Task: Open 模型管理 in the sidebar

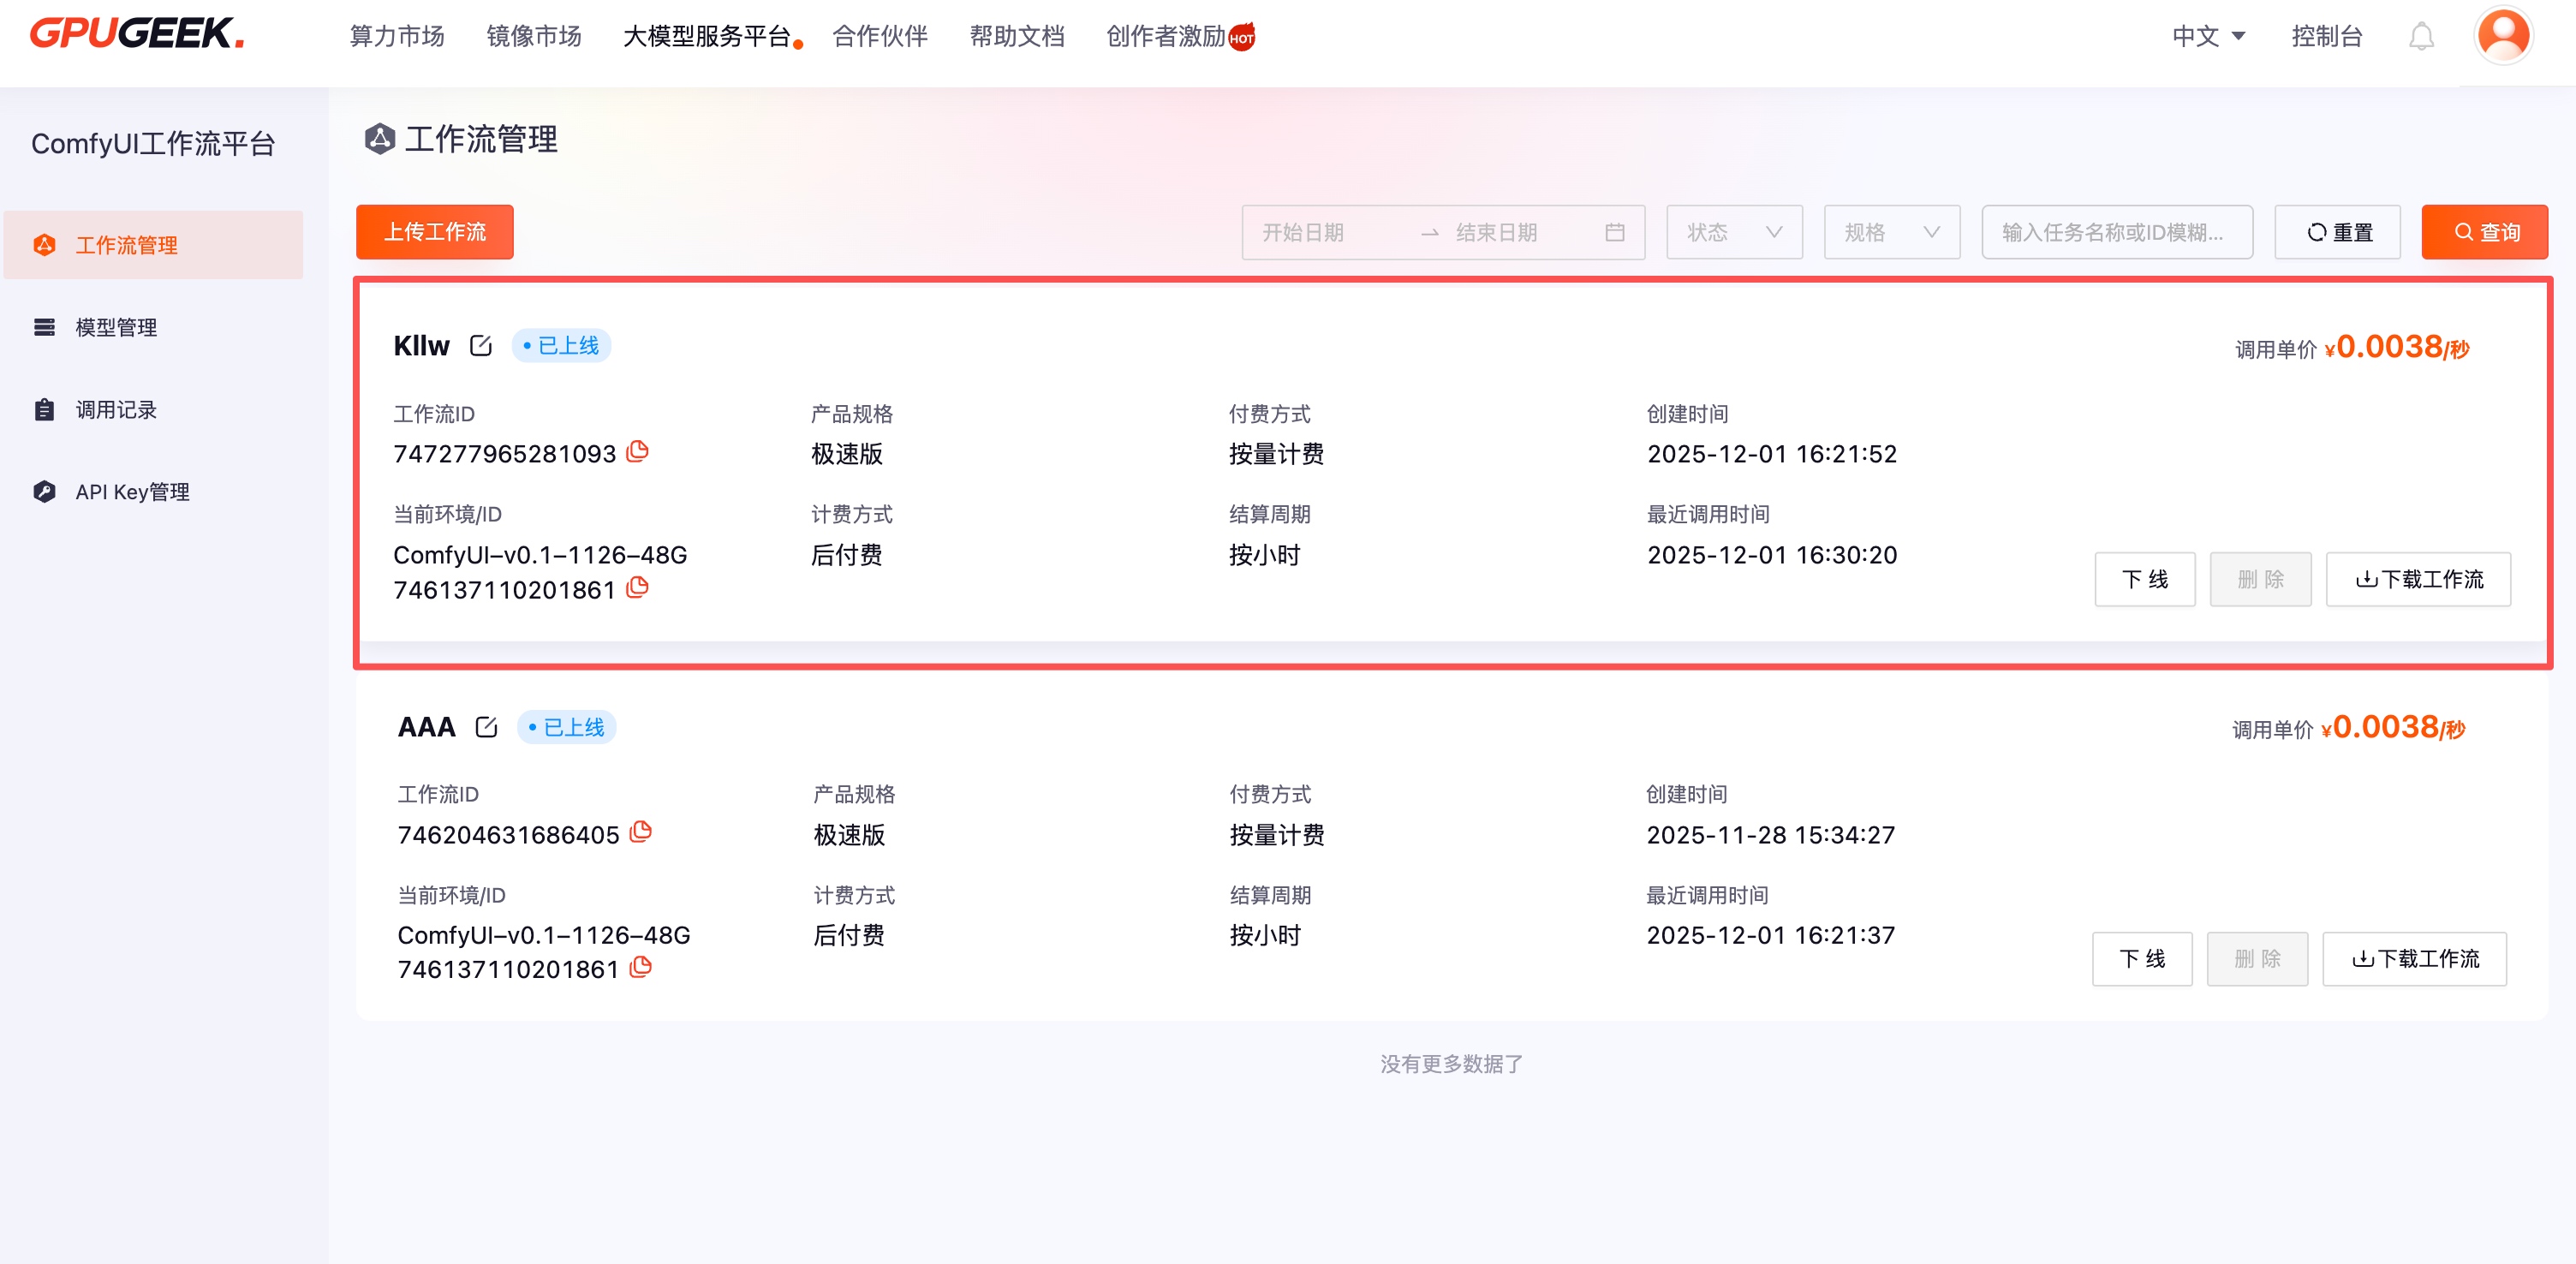Action: (116, 327)
